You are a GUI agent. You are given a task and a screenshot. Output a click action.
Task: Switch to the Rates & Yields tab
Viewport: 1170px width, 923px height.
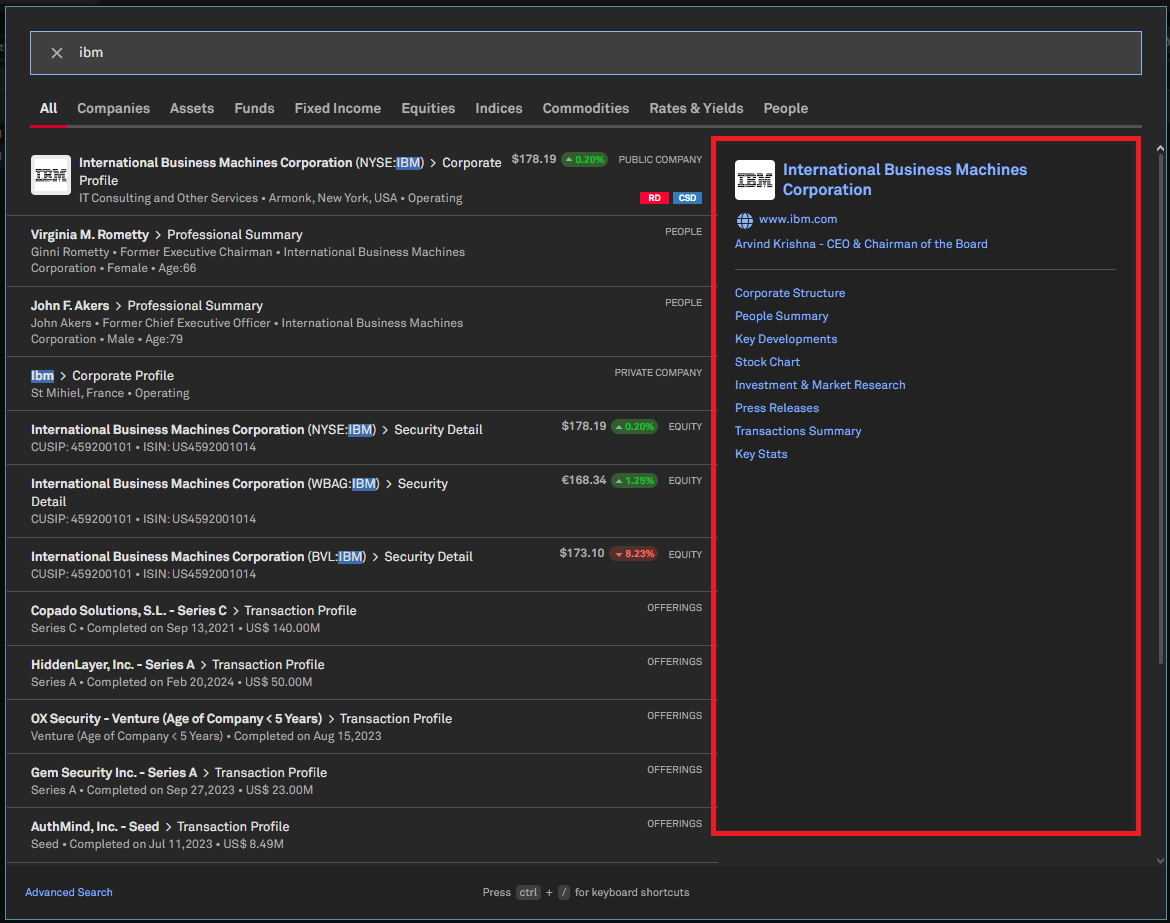[696, 108]
